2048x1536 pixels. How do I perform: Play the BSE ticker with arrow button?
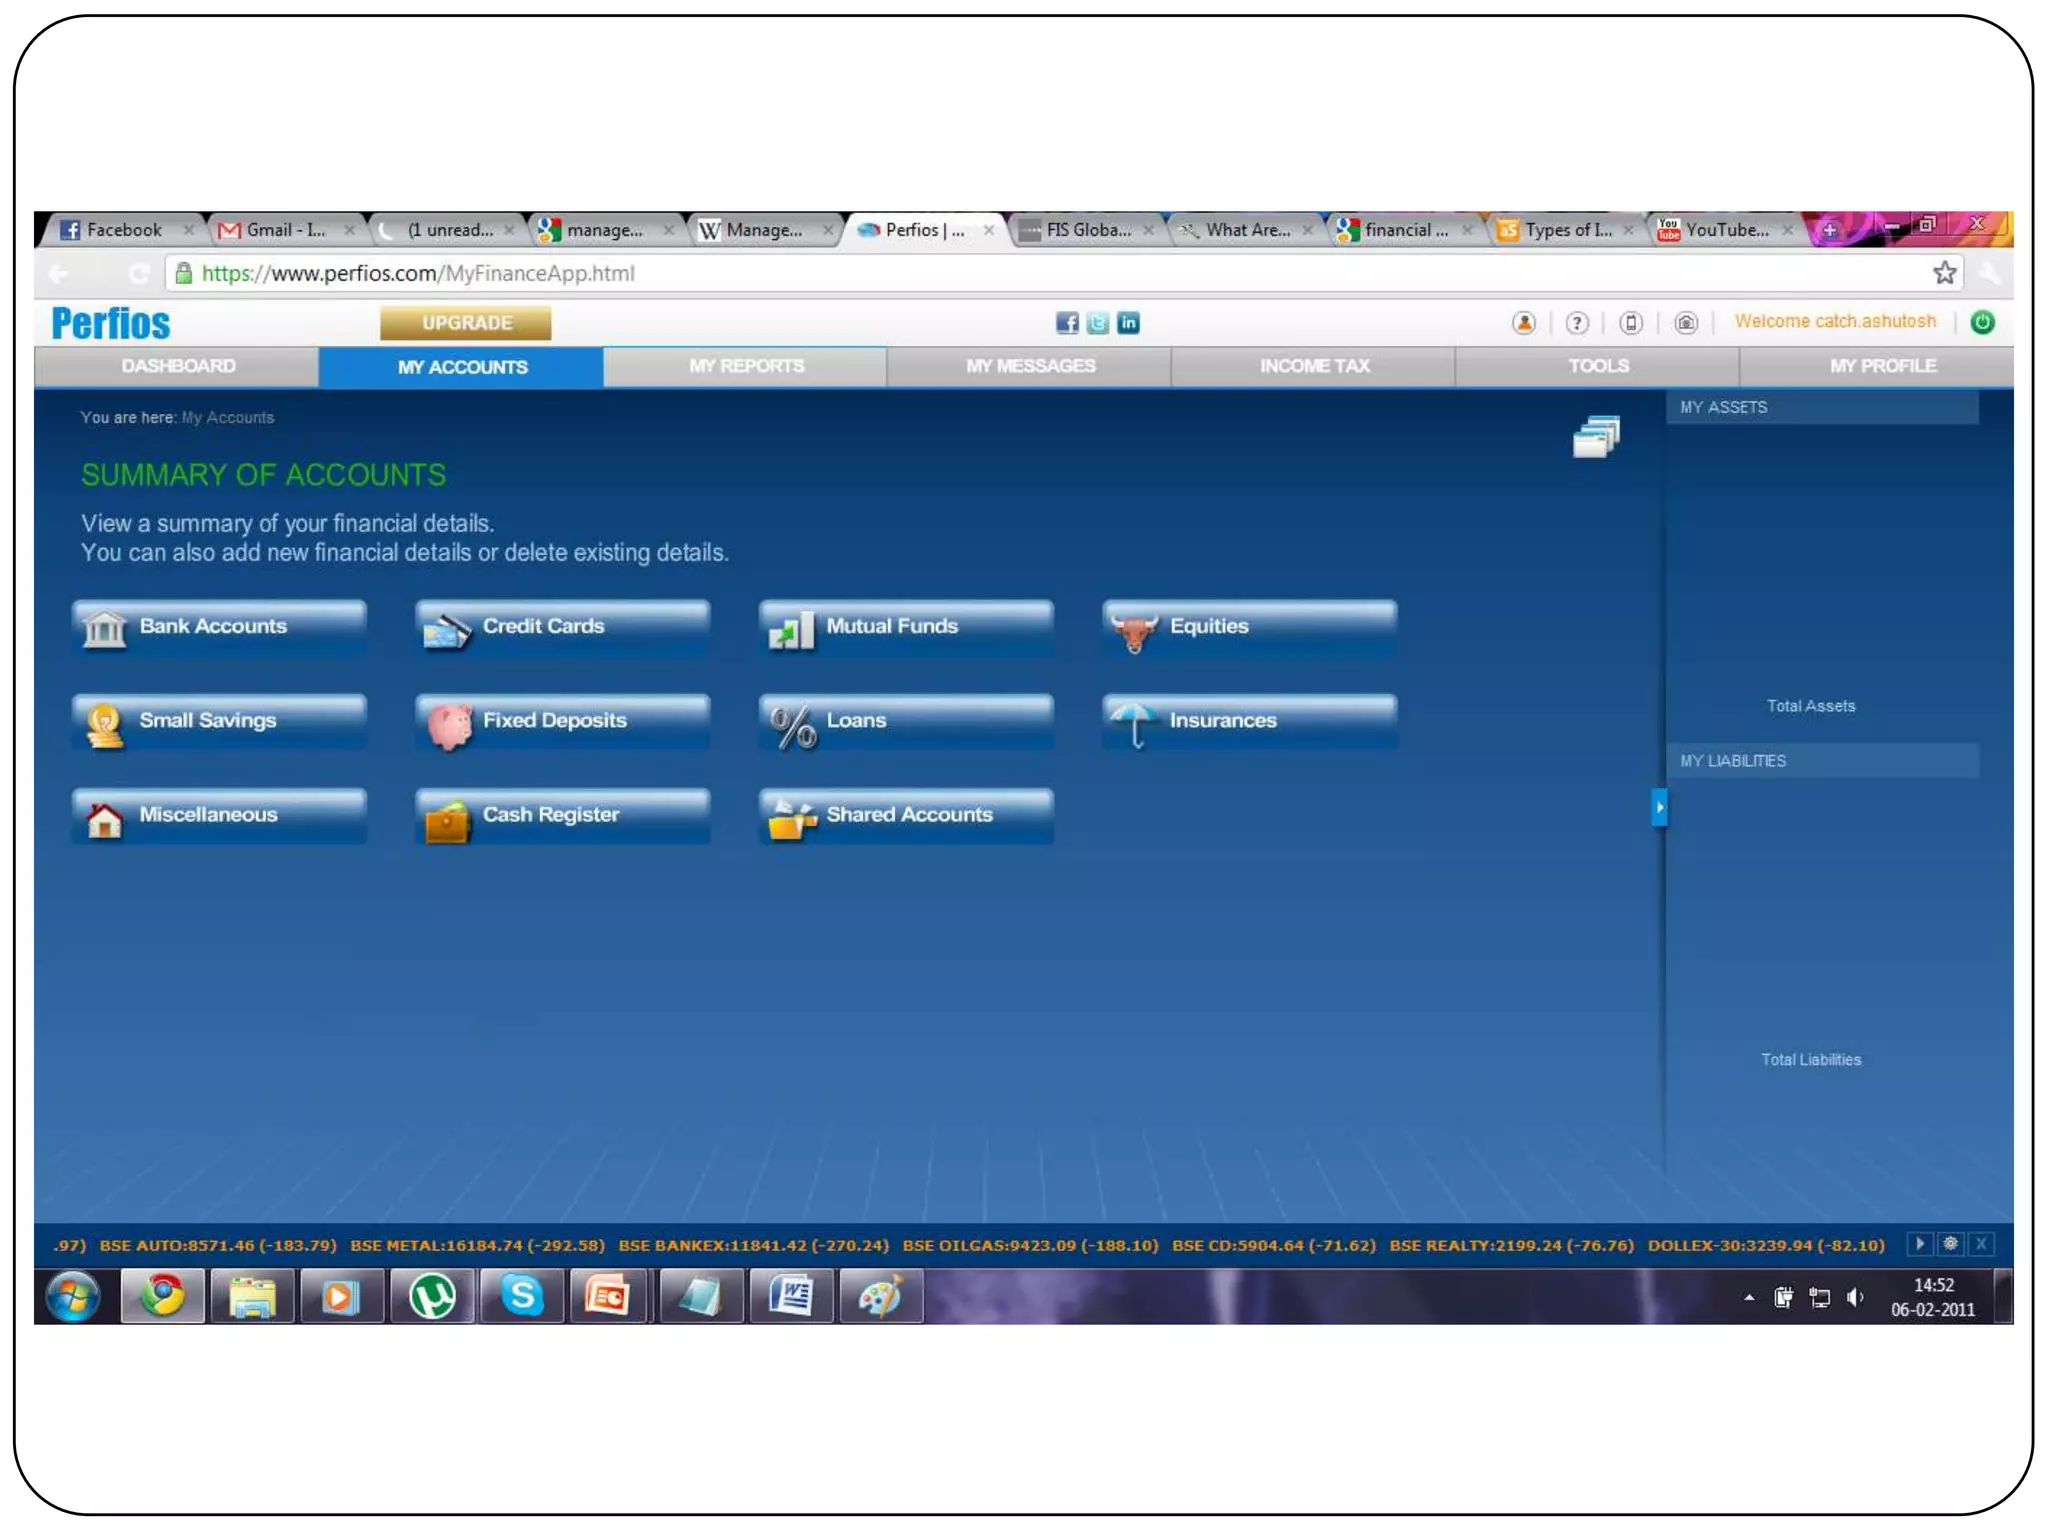(1919, 1244)
